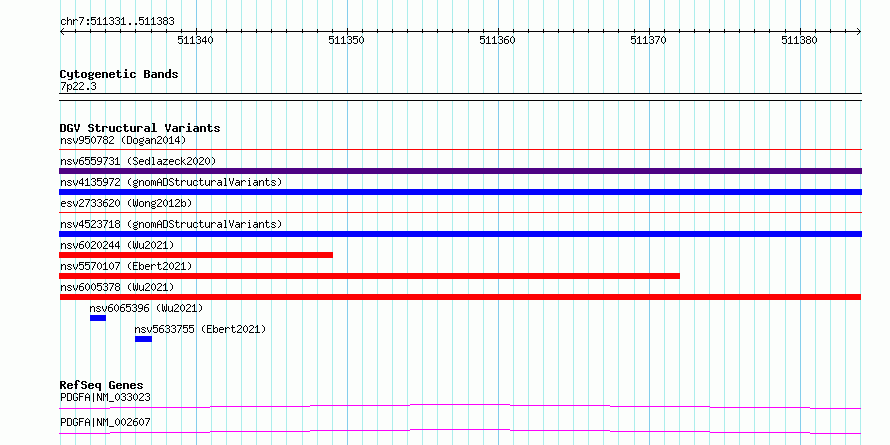The height and width of the screenshot is (445, 890).
Task: Click the blue nsv4135972 variant bar
Action: click(460, 192)
